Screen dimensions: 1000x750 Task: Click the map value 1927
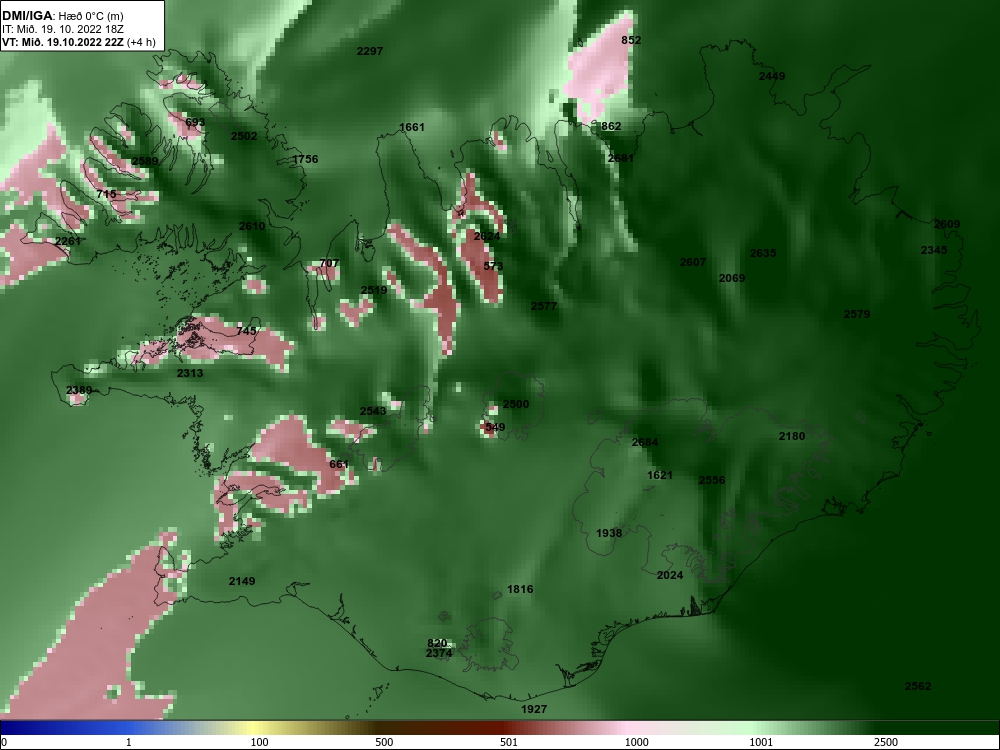point(534,709)
